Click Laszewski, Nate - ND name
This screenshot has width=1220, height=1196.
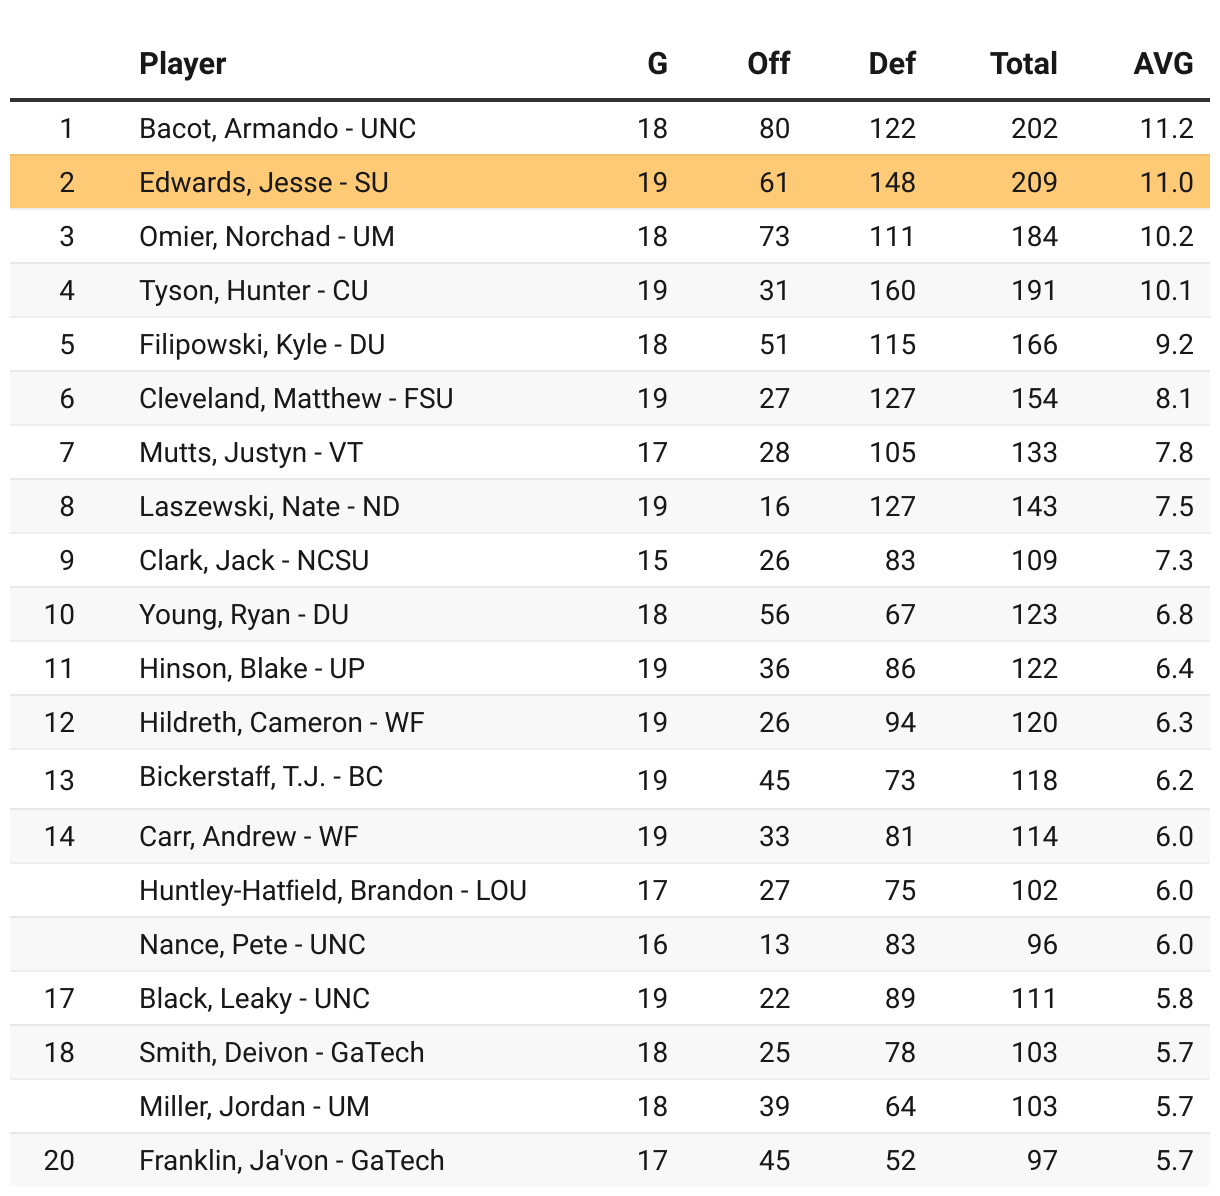click(269, 506)
